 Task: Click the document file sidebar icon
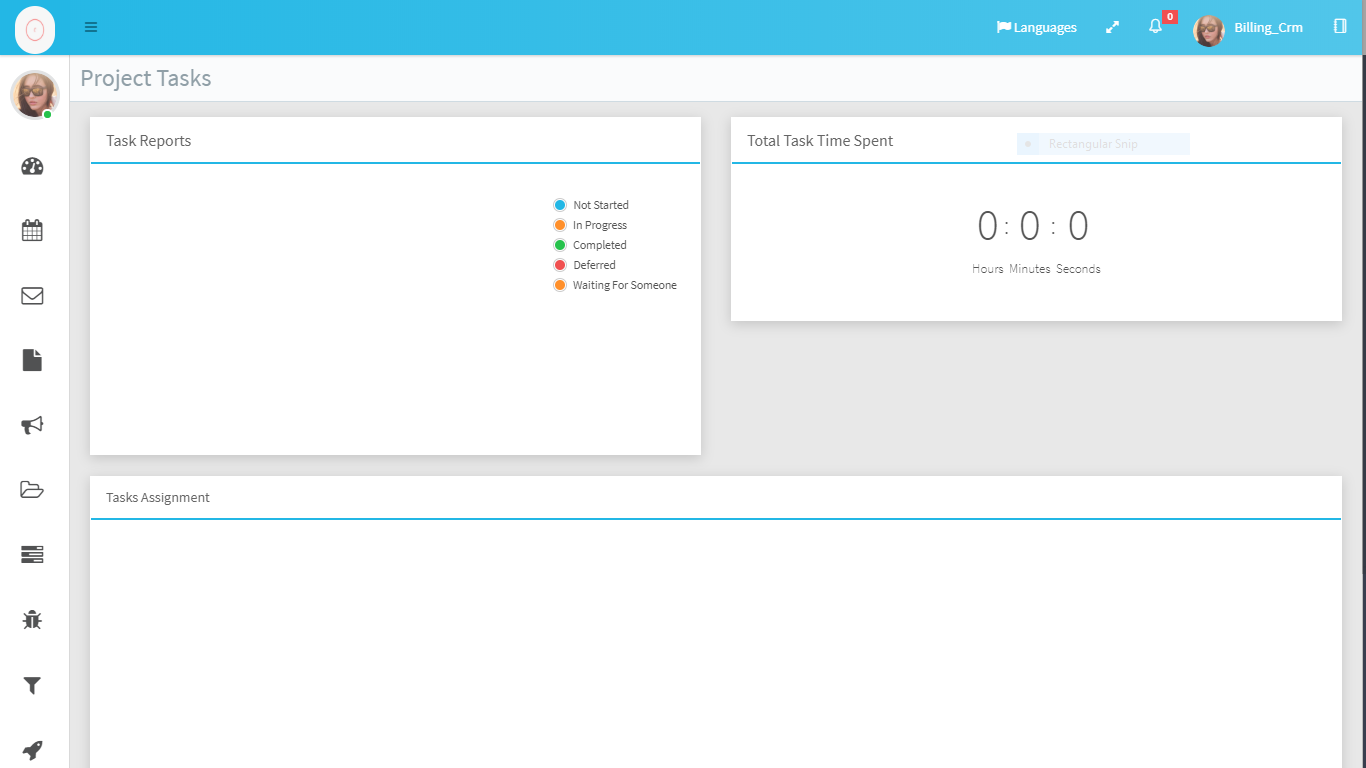32,360
